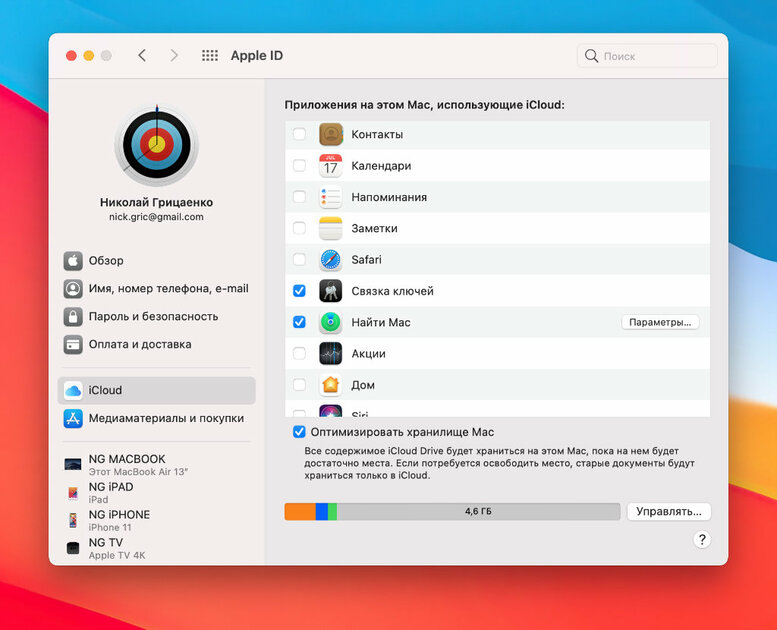Enable the Акции checkbox
The height and width of the screenshot is (630, 777).
tap(299, 353)
